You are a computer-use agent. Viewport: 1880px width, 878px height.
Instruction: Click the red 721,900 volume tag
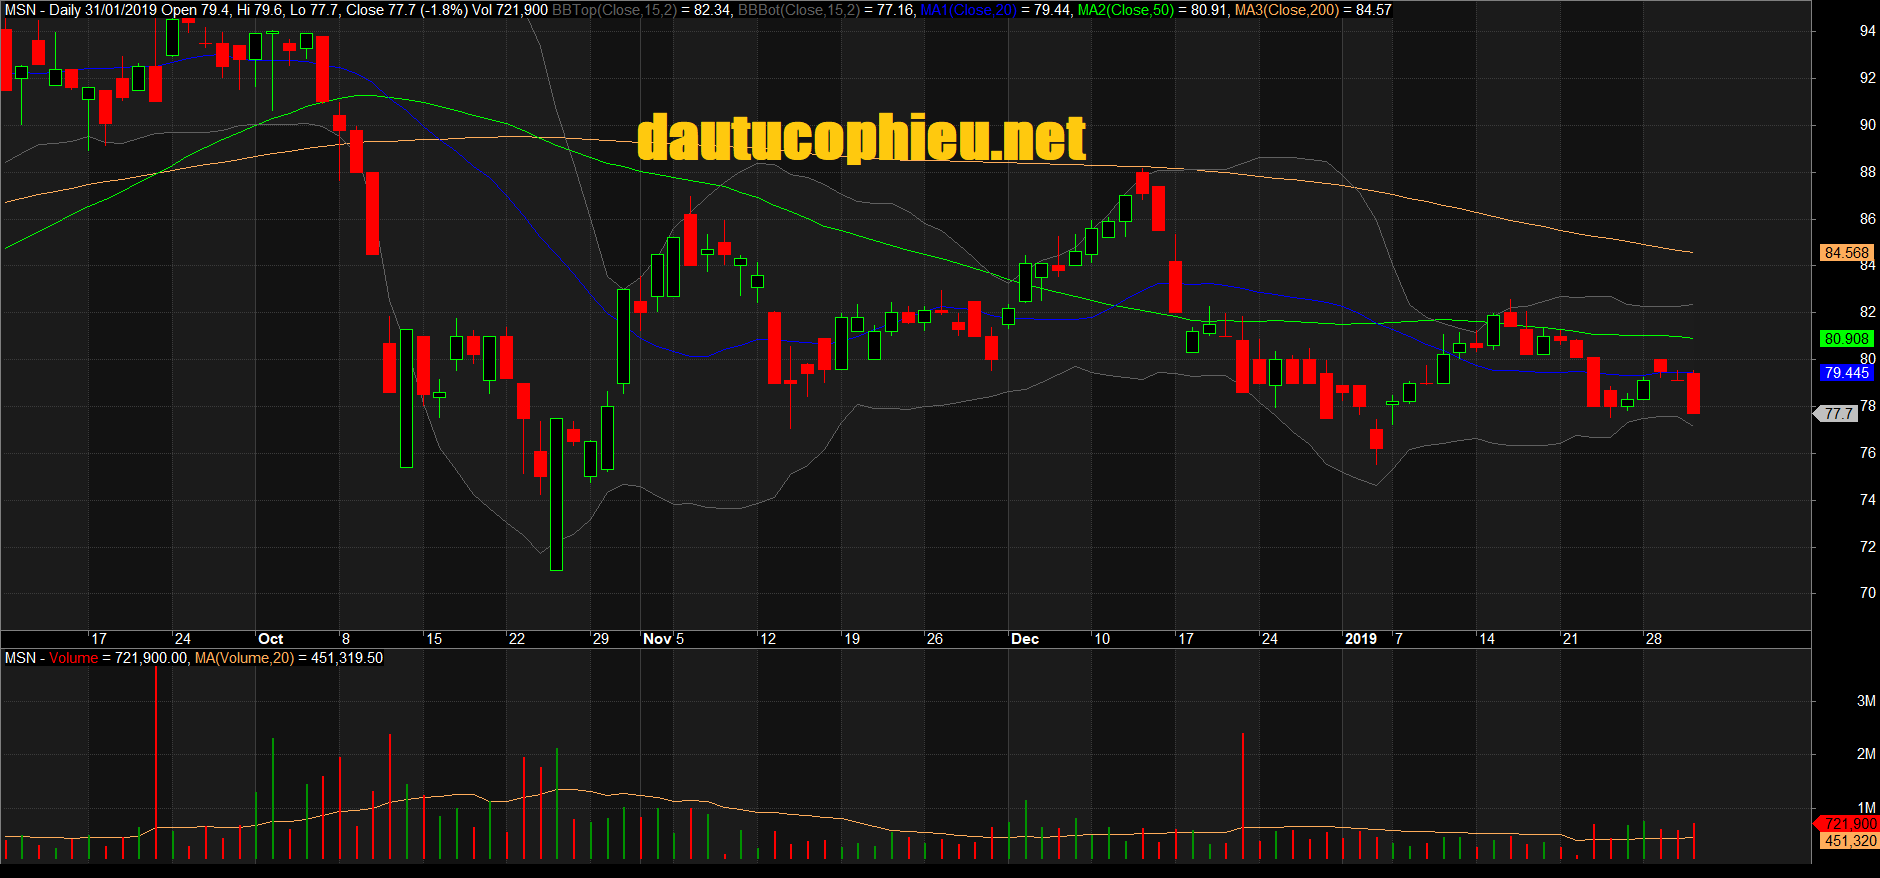coord(1849,824)
